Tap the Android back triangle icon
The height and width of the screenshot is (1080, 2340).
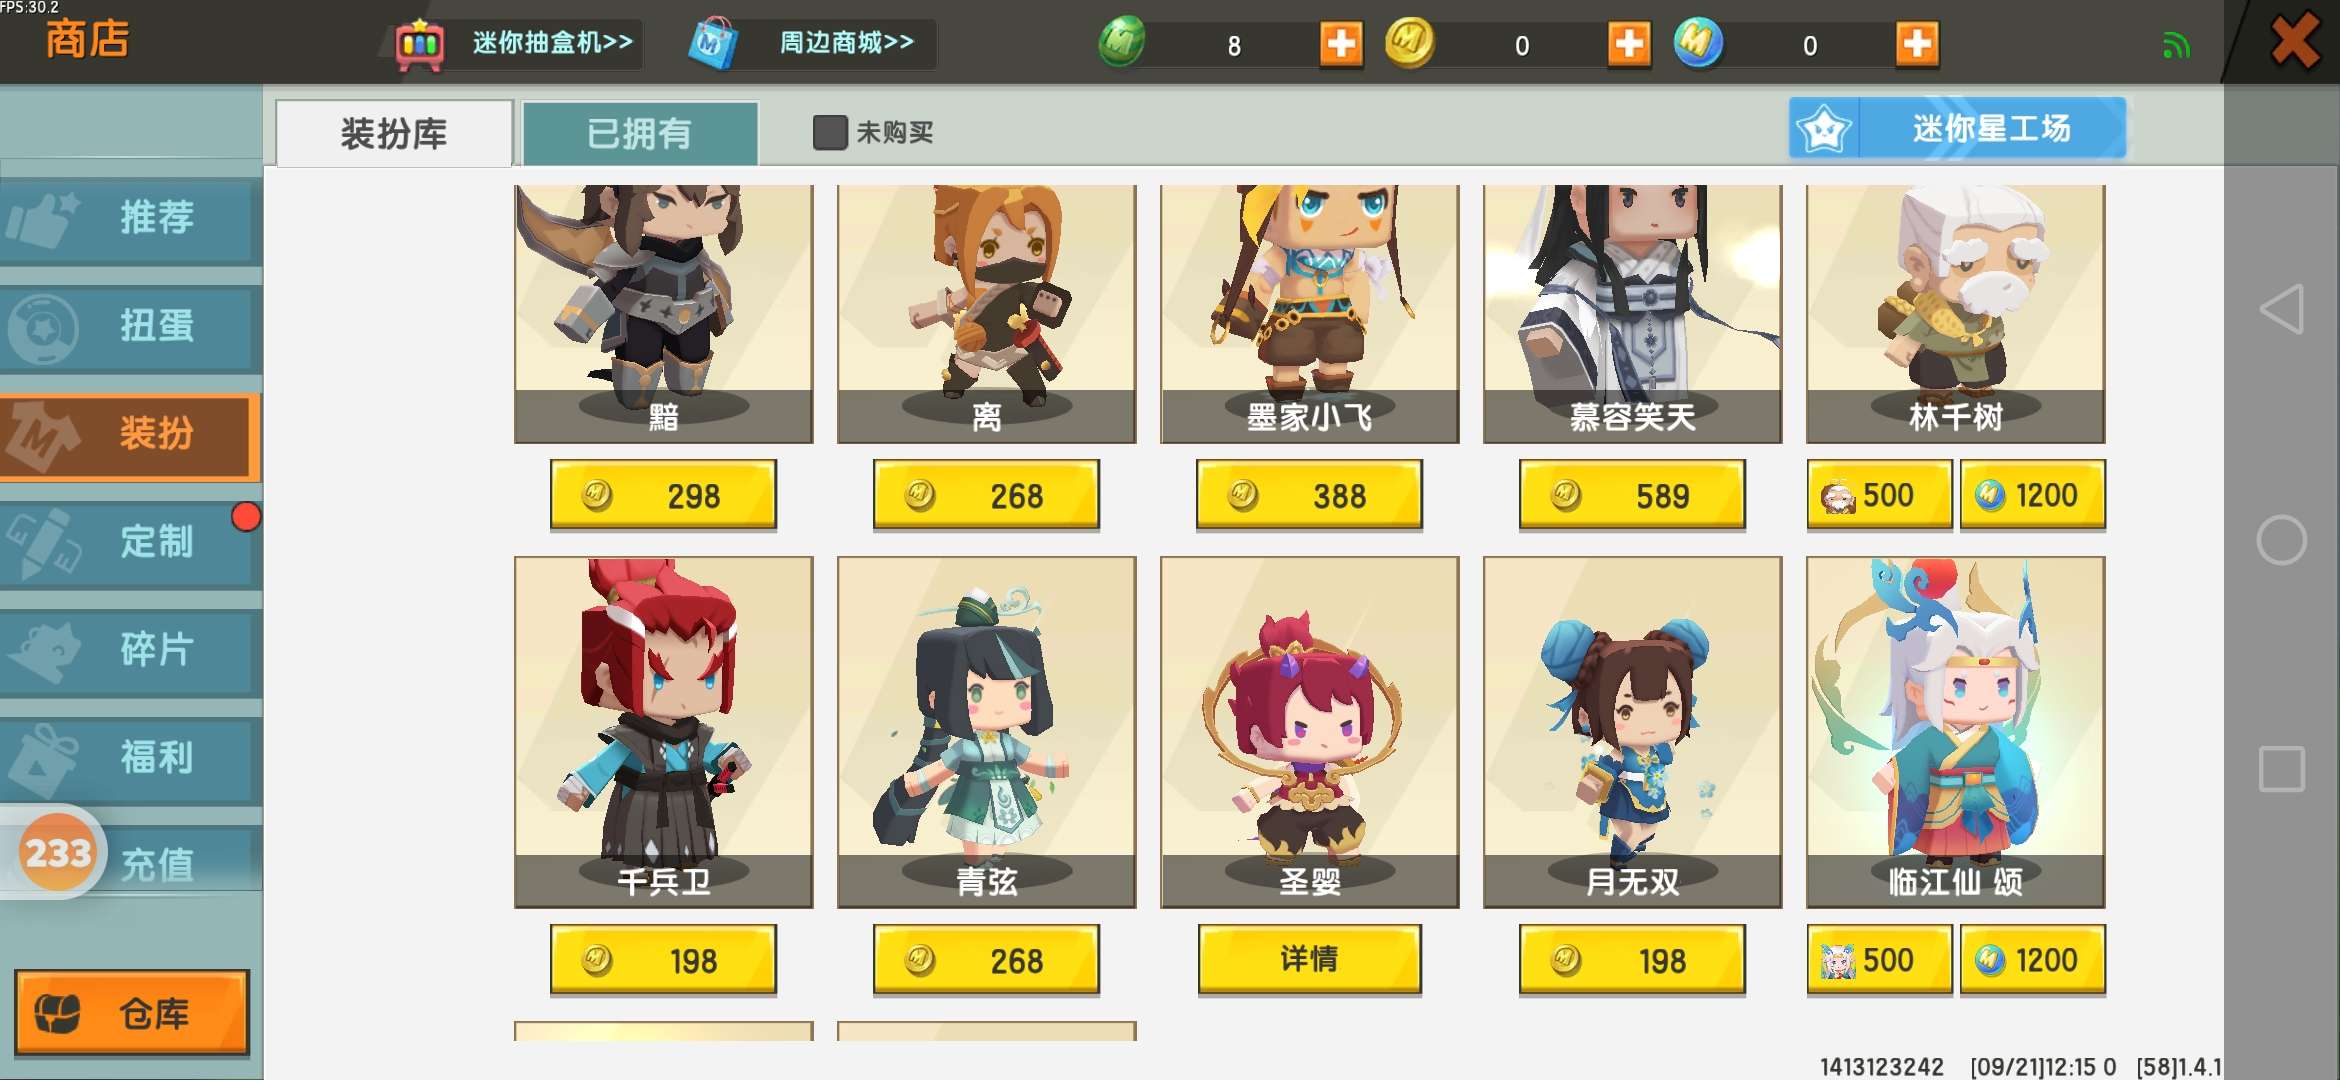pyautogui.click(x=2282, y=310)
